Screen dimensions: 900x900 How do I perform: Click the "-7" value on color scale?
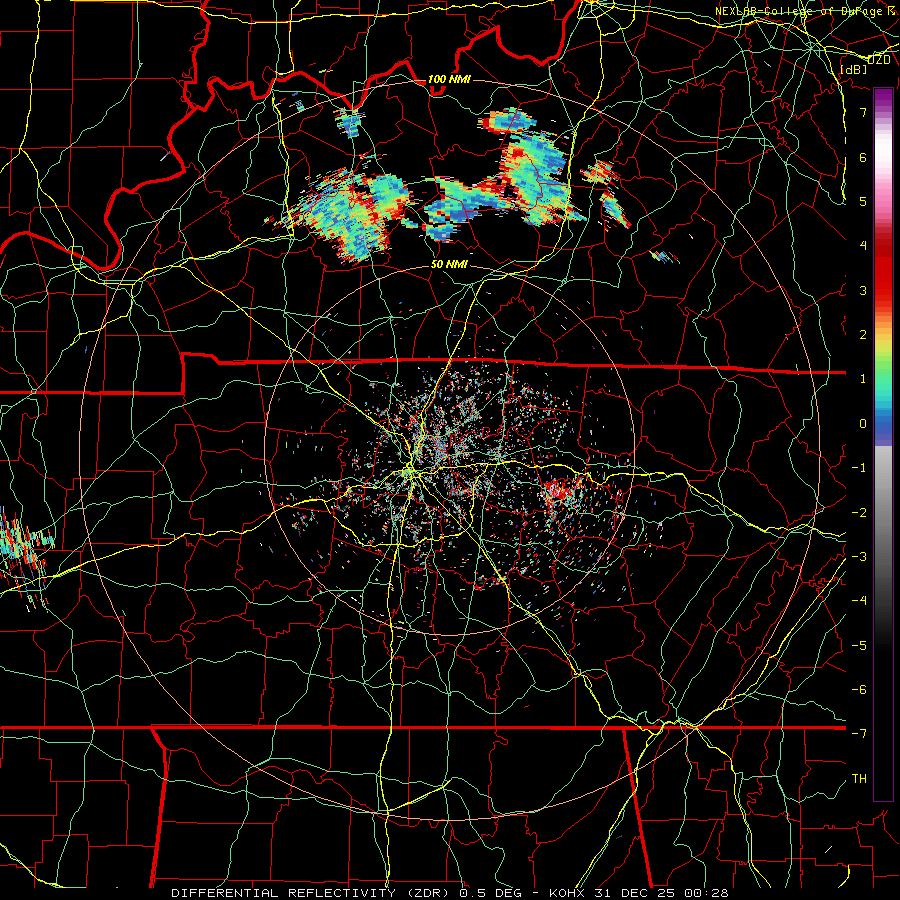859,734
